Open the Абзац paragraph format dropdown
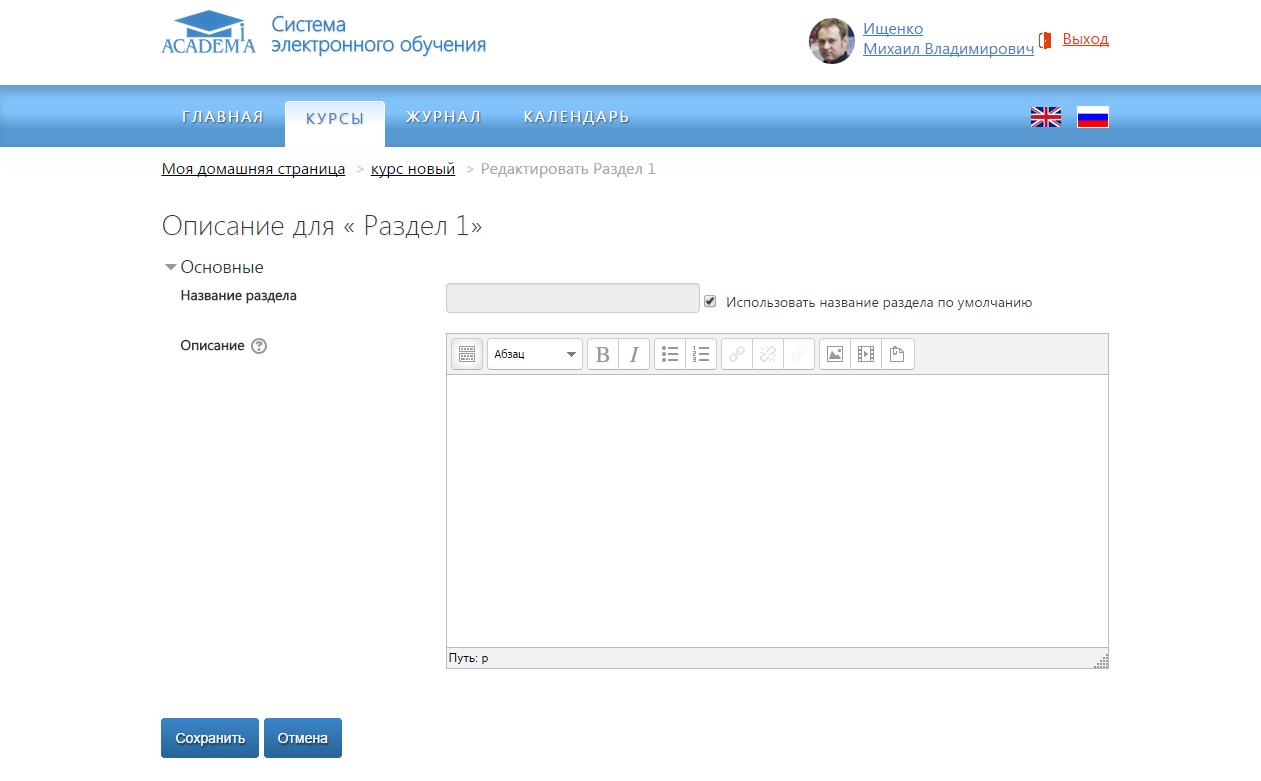Image resolution: width=1261 pixels, height=781 pixels. (535, 354)
